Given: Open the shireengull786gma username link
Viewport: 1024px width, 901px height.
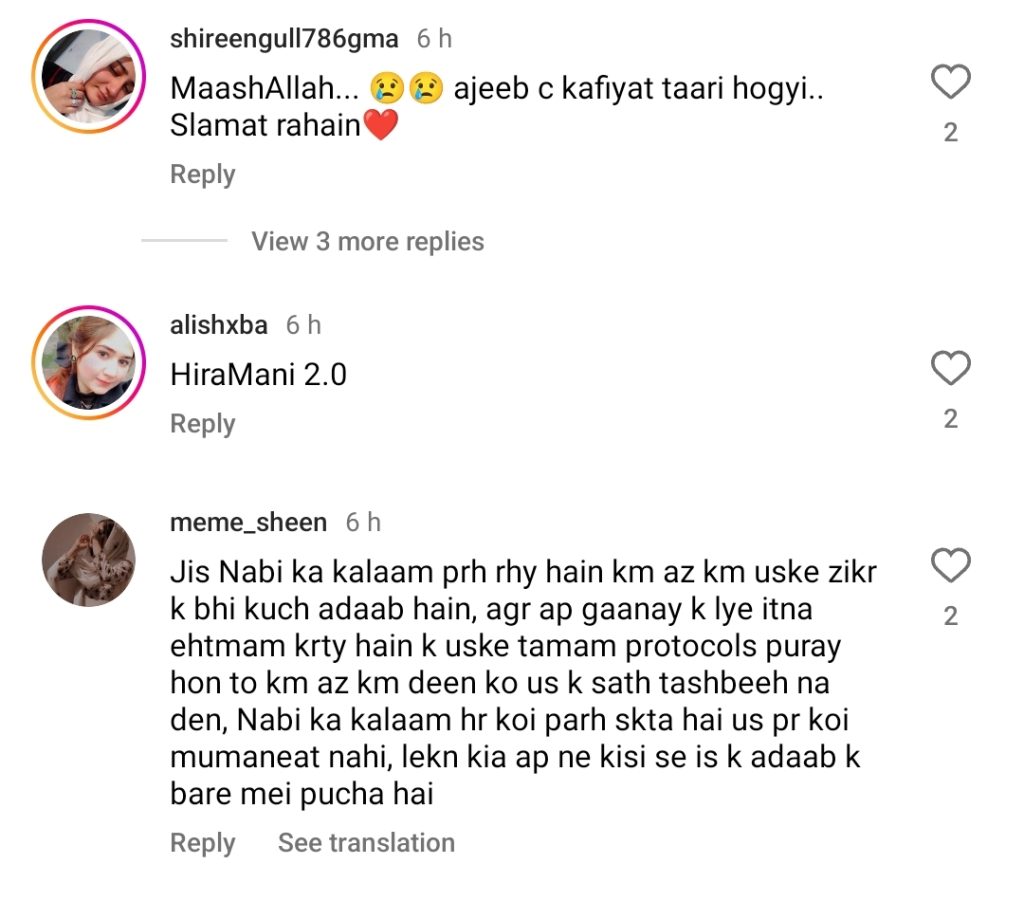Looking at the screenshot, I should (284, 39).
